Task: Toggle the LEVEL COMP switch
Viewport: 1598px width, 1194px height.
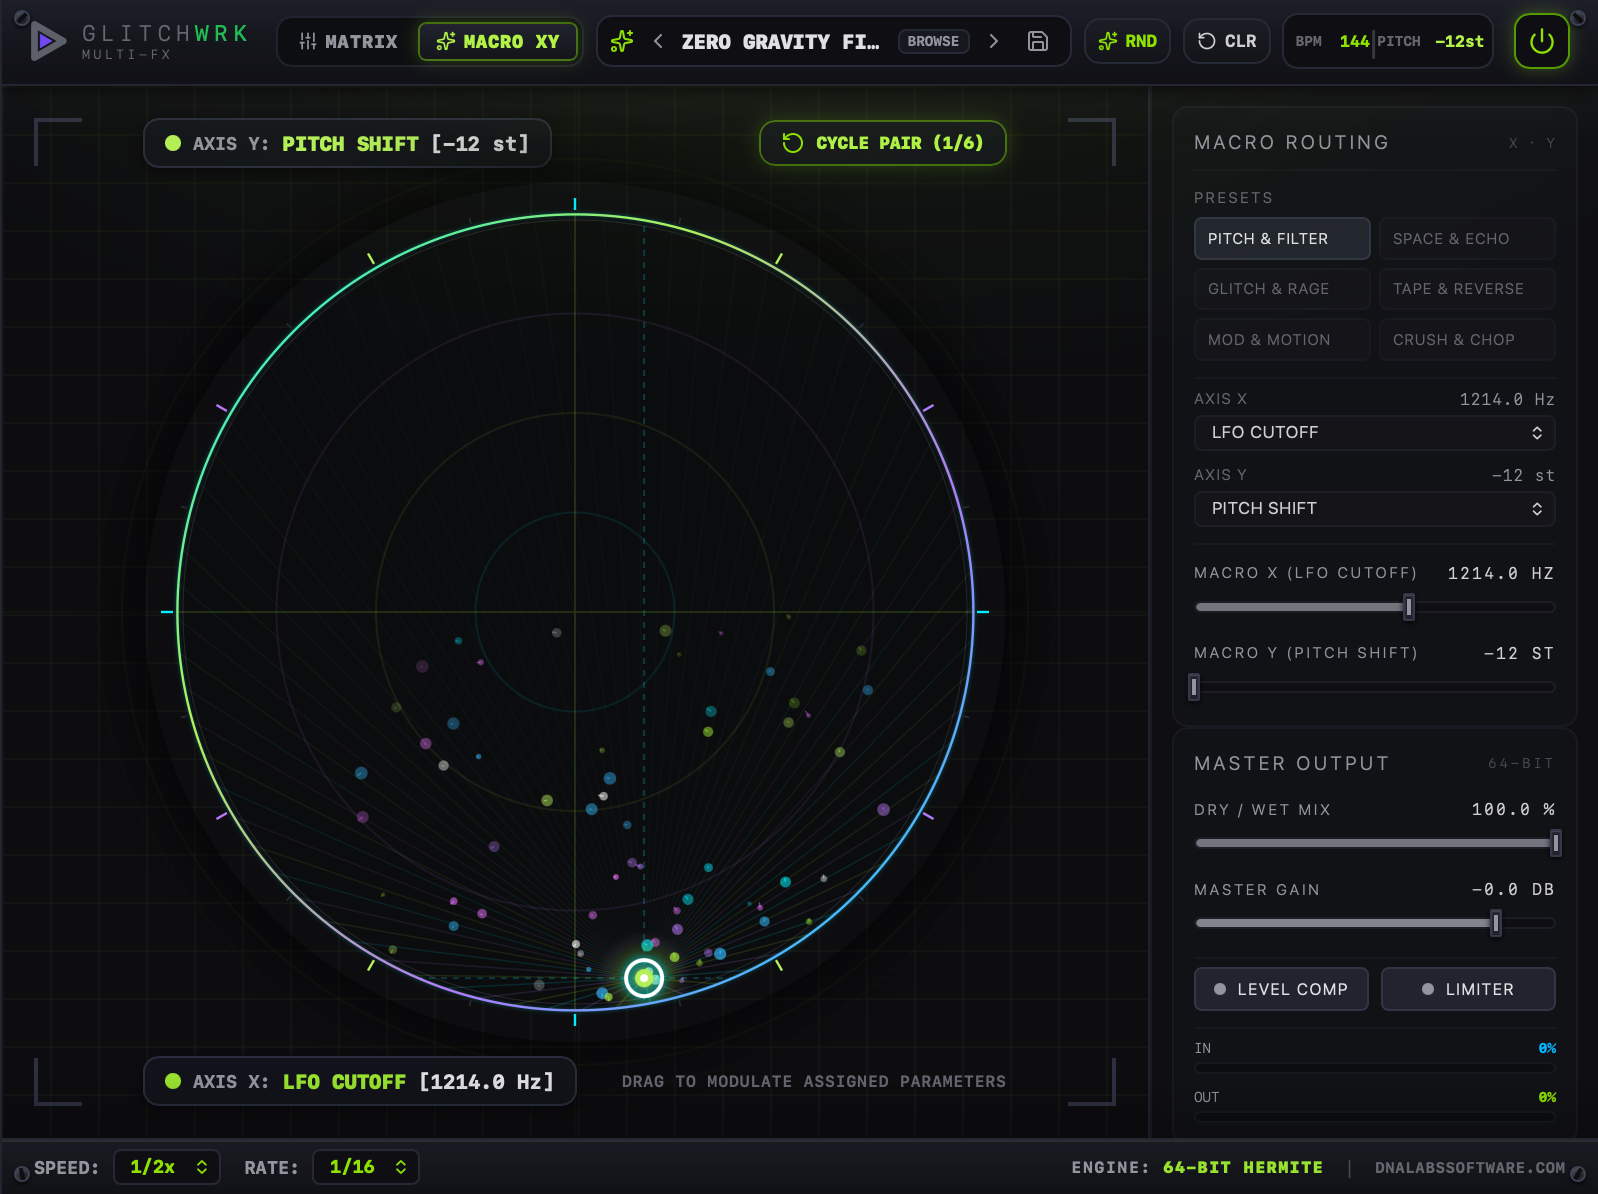Action: pyautogui.click(x=1281, y=989)
